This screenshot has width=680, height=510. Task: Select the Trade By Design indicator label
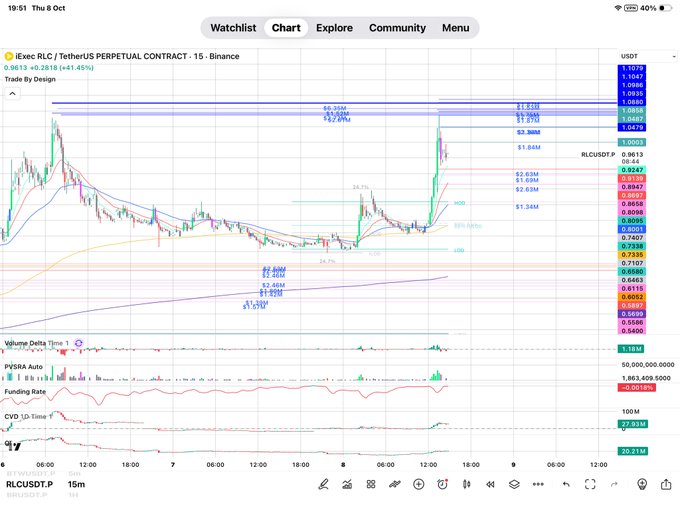click(x=30, y=79)
